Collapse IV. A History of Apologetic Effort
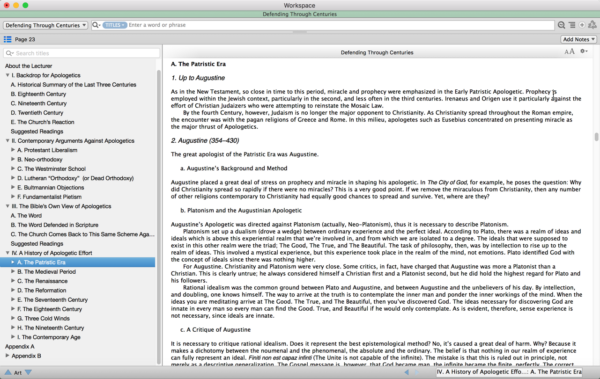The width and height of the screenshot is (600, 379). 7,253
